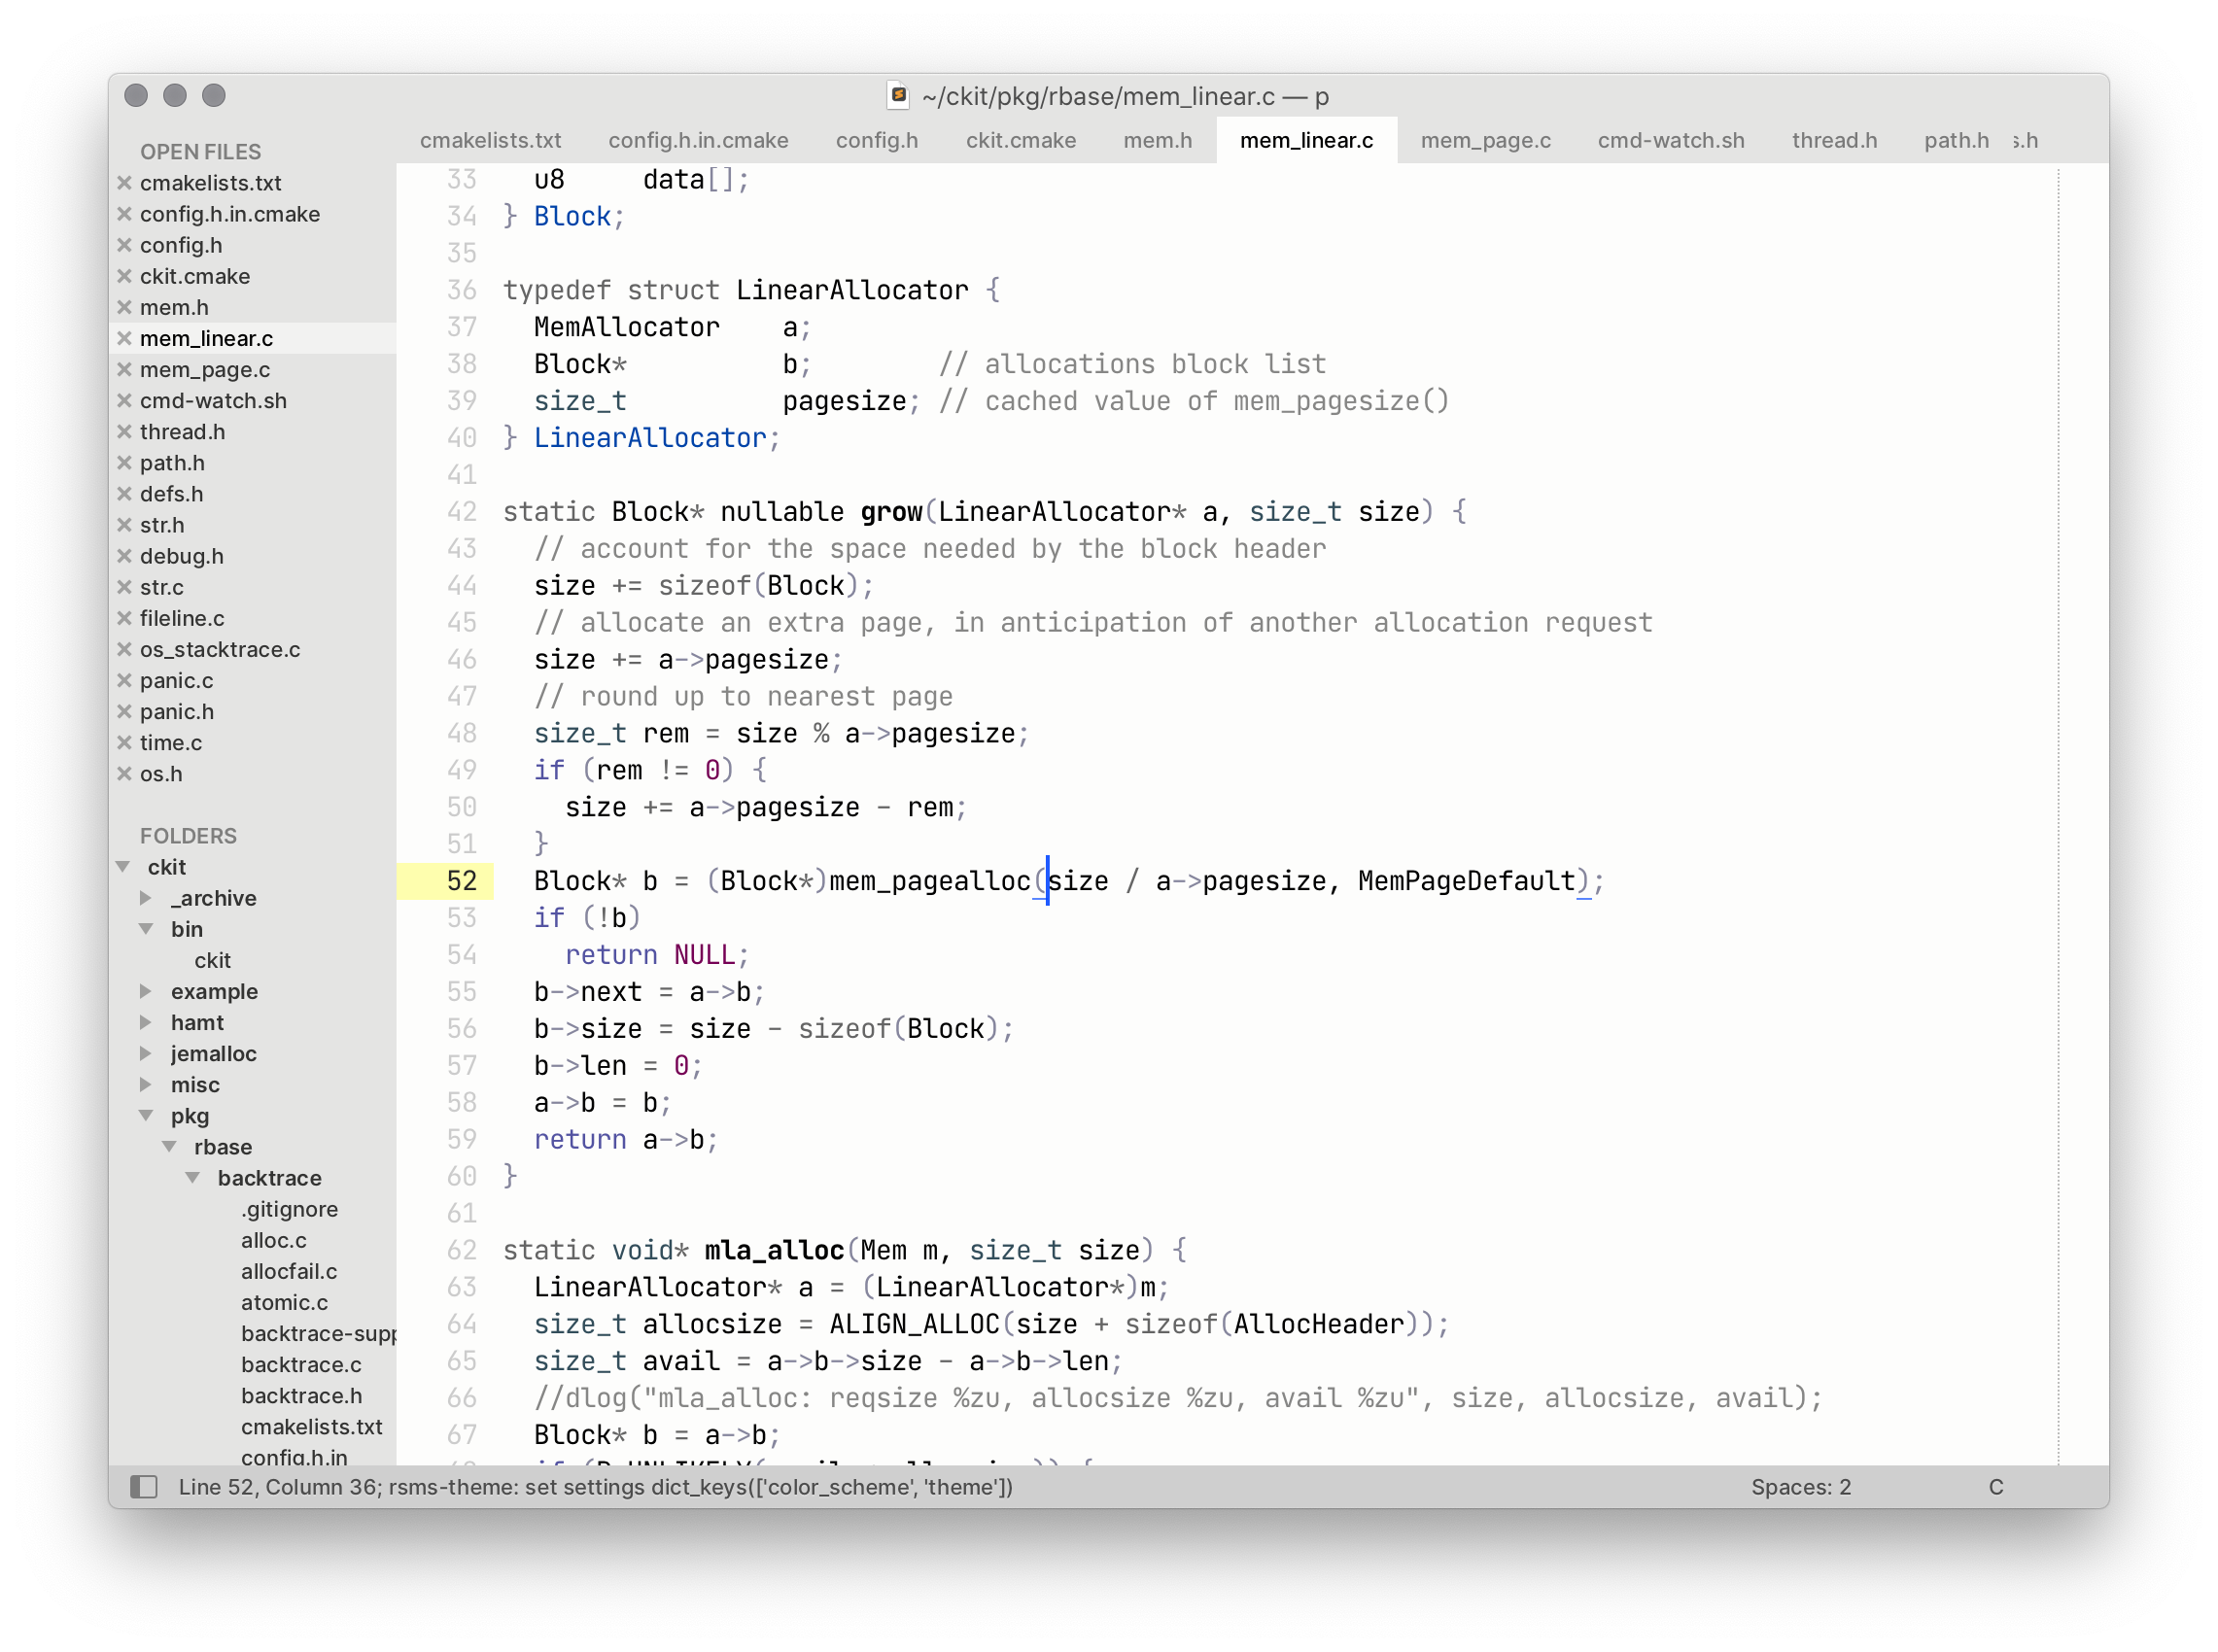Viewport: 2218px width, 1652px height.
Task: Open Spaces: 2 indentation menu
Action: (1800, 1487)
